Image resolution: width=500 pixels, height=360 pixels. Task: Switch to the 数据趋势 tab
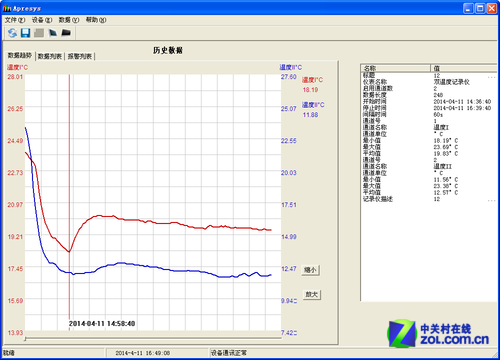click(x=20, y=55)
